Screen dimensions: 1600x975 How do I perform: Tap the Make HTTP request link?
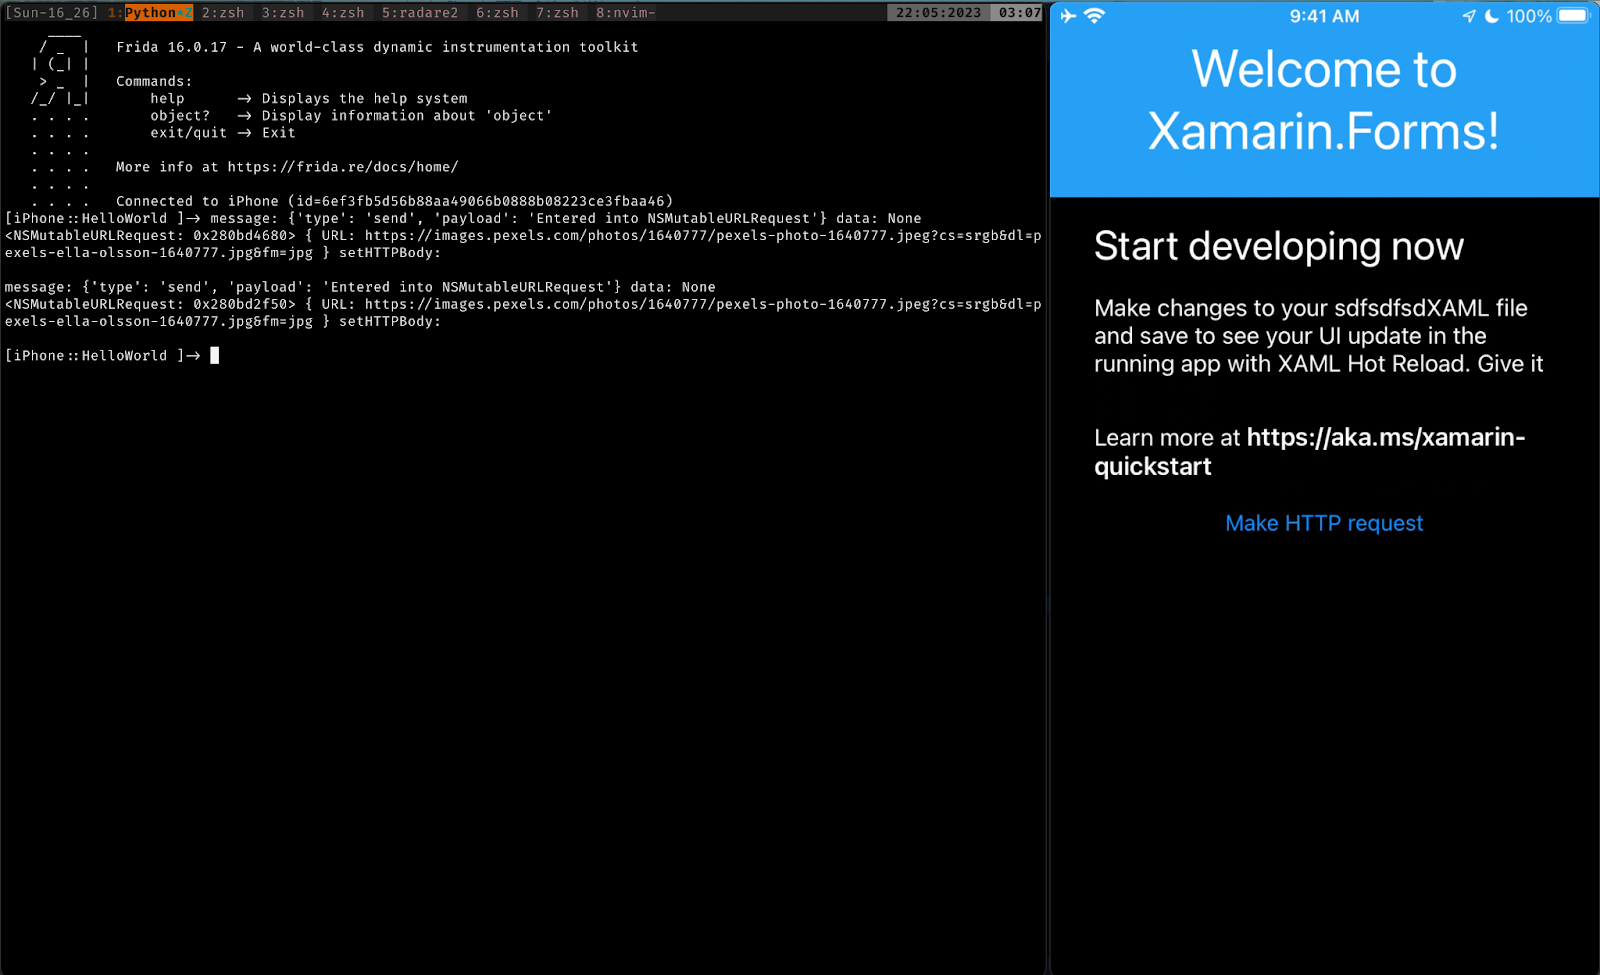tap(1323, 522)
